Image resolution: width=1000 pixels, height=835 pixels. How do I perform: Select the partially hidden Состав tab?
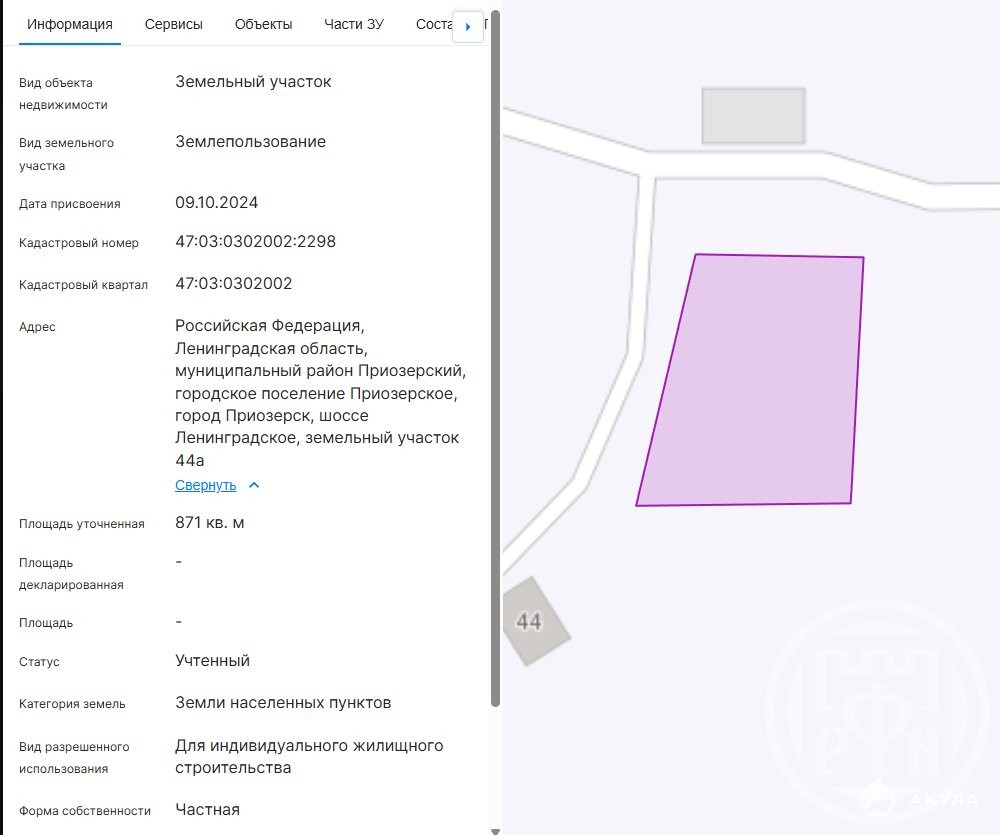click(x=434, y=25)
